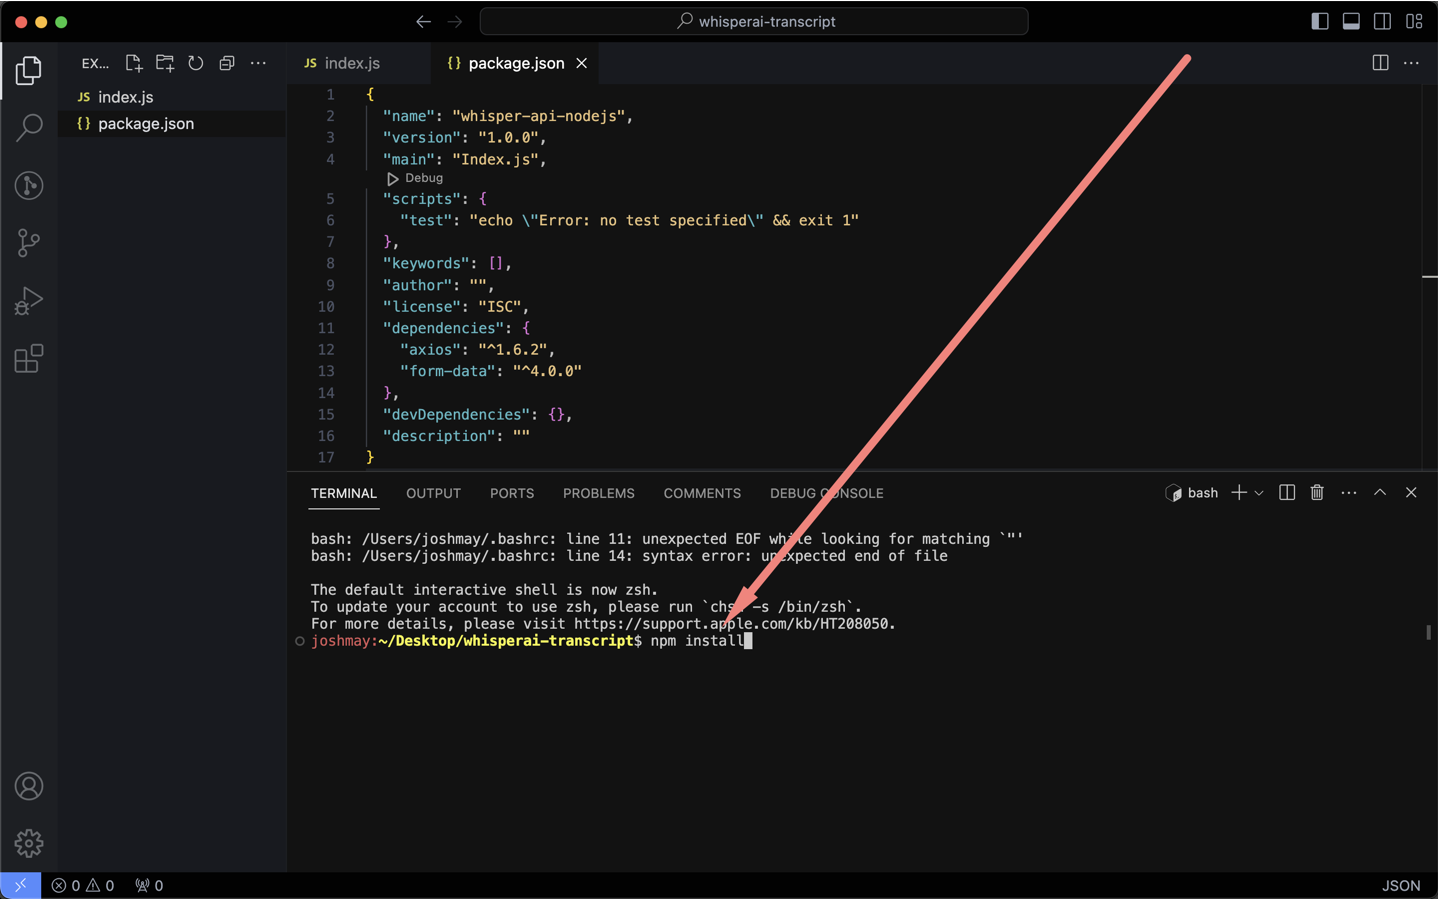
Task: Click the New File icon in Explorer
Action: coord(134,63)
